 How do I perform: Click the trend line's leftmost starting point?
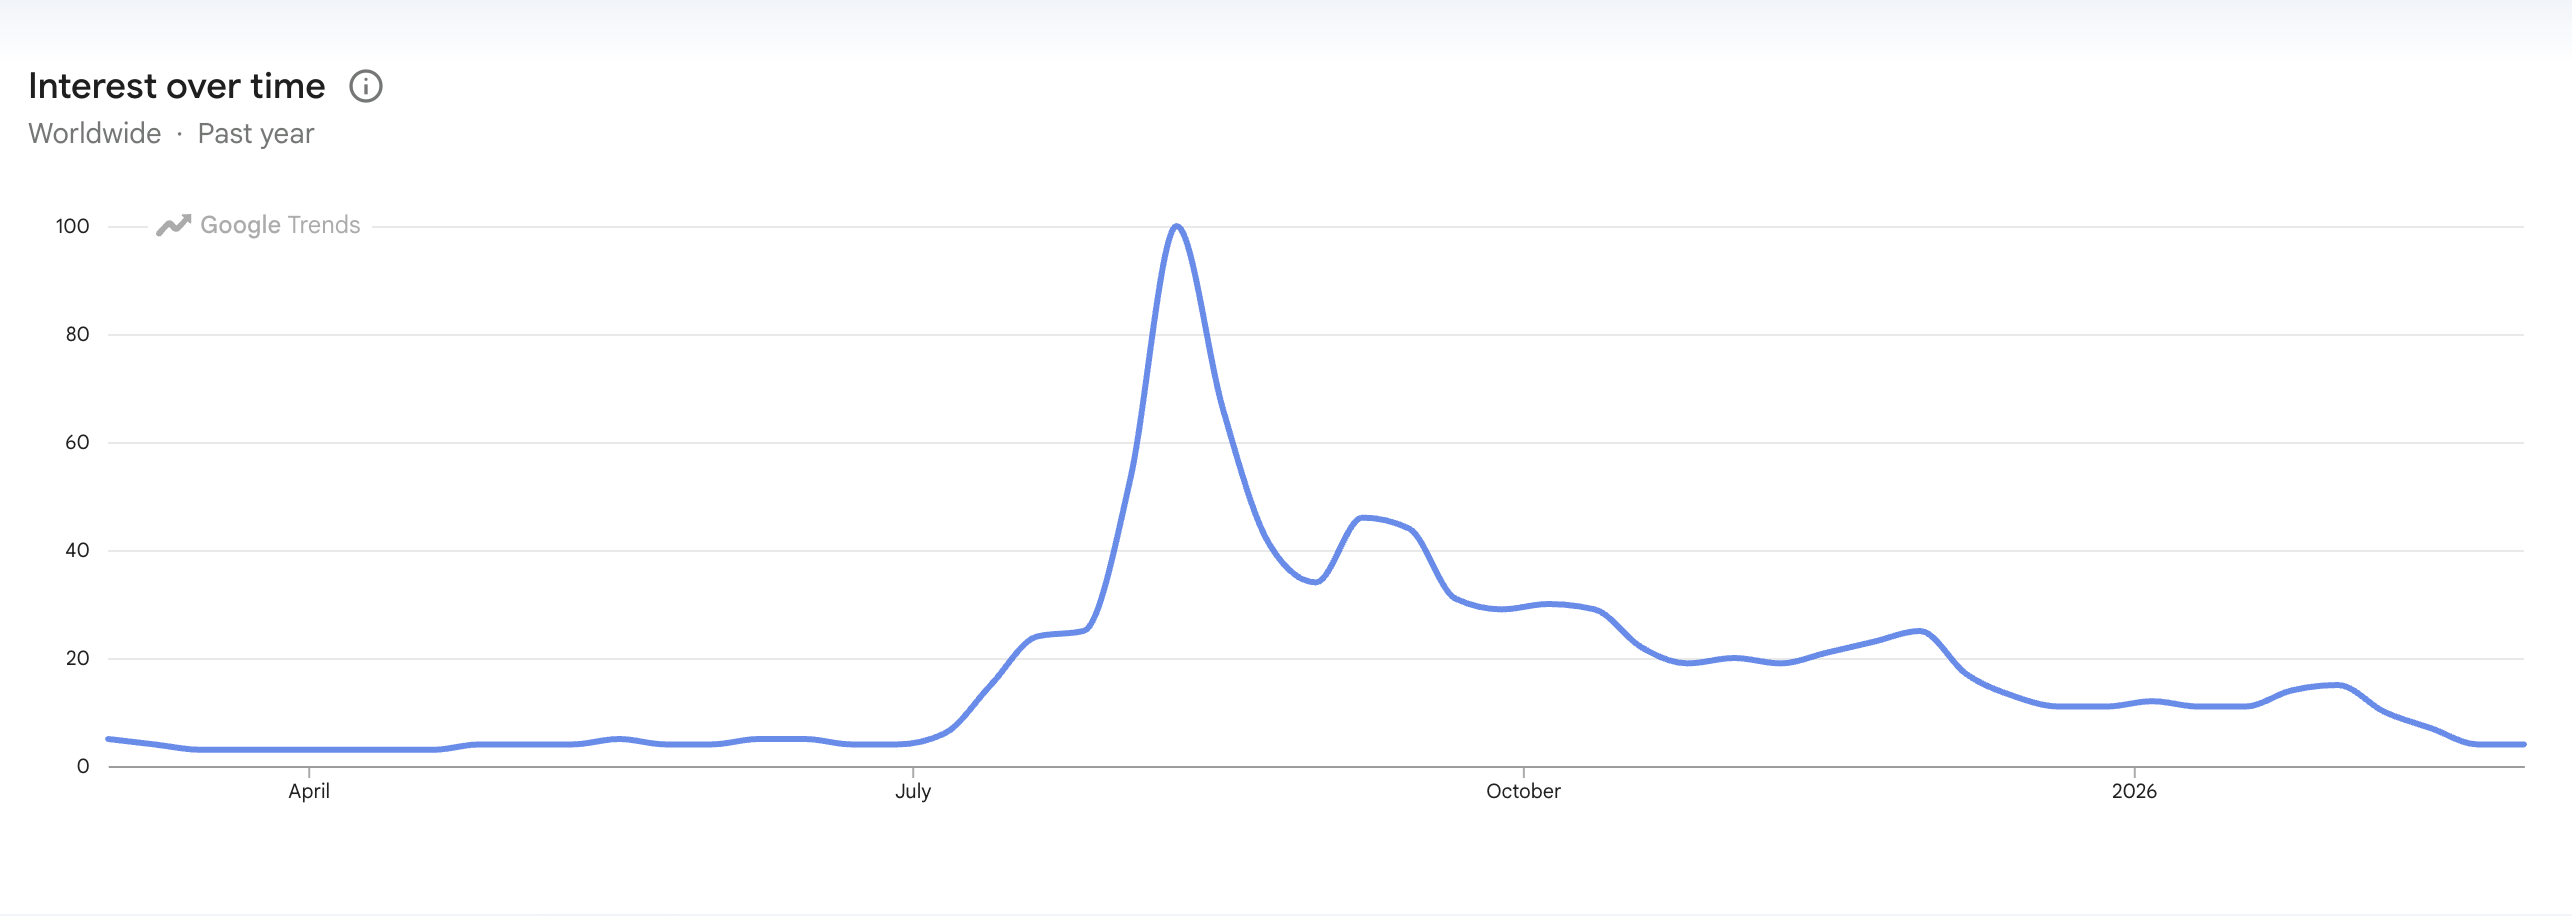point(109,739)
